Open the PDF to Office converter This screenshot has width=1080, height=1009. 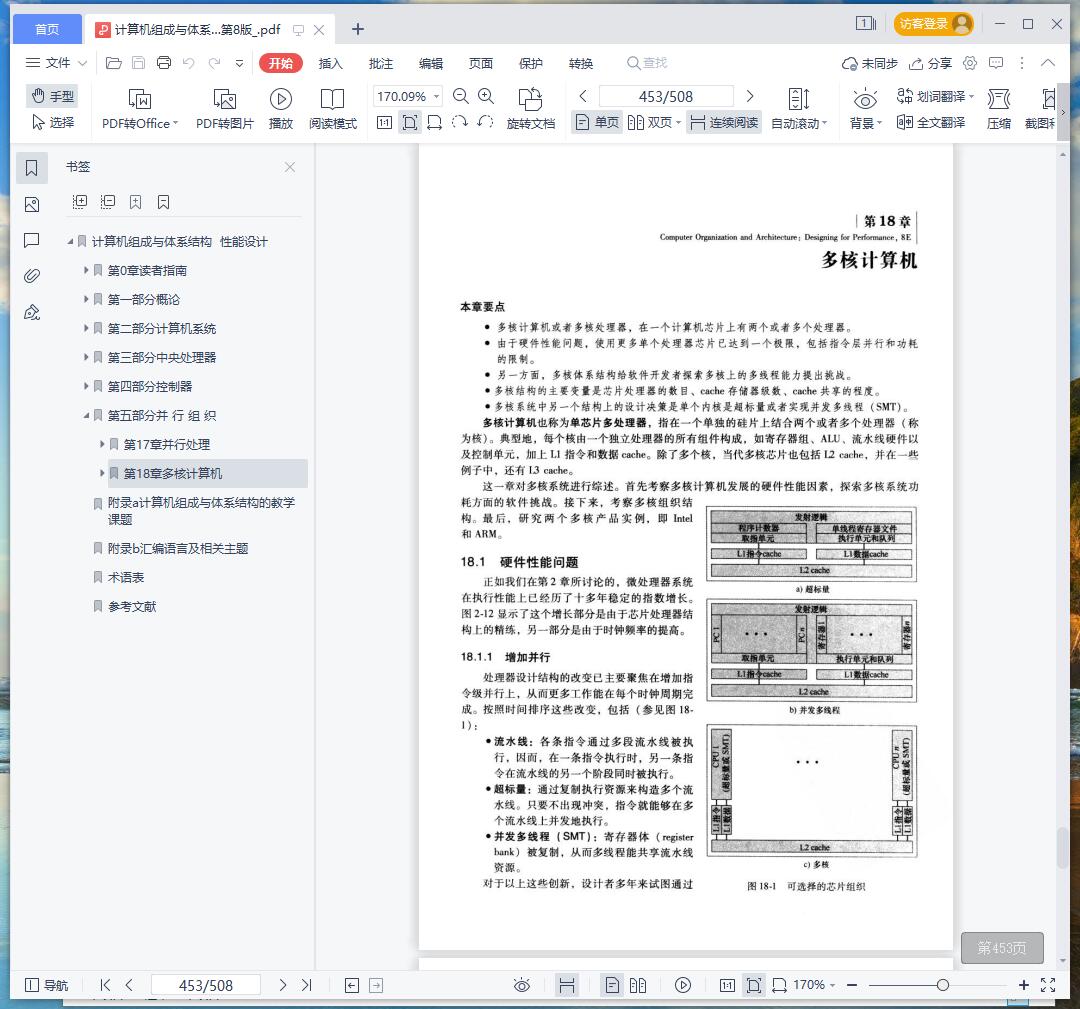coord(140,109)
